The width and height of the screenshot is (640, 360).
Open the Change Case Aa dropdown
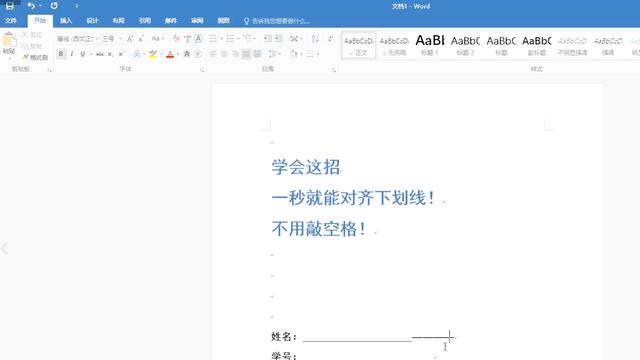[x=158, y=39]
